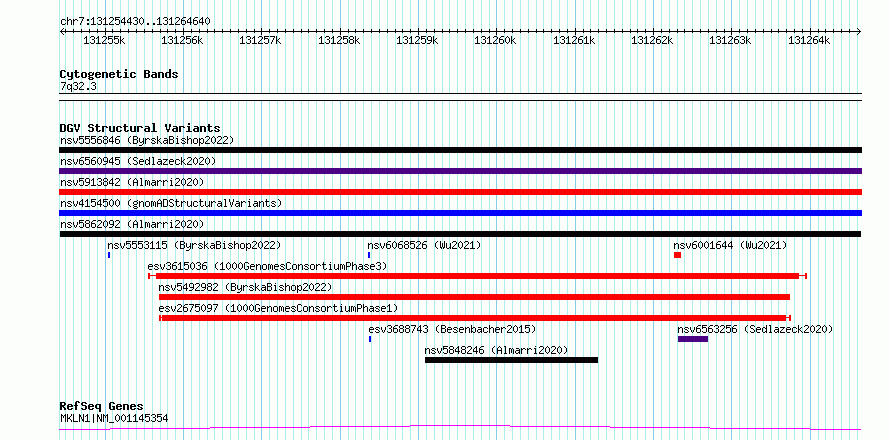The width and height of the screenshot is (890, 440).
Task: Click the nsv6068526 (Wu2021) label
Action: (425, 245)
